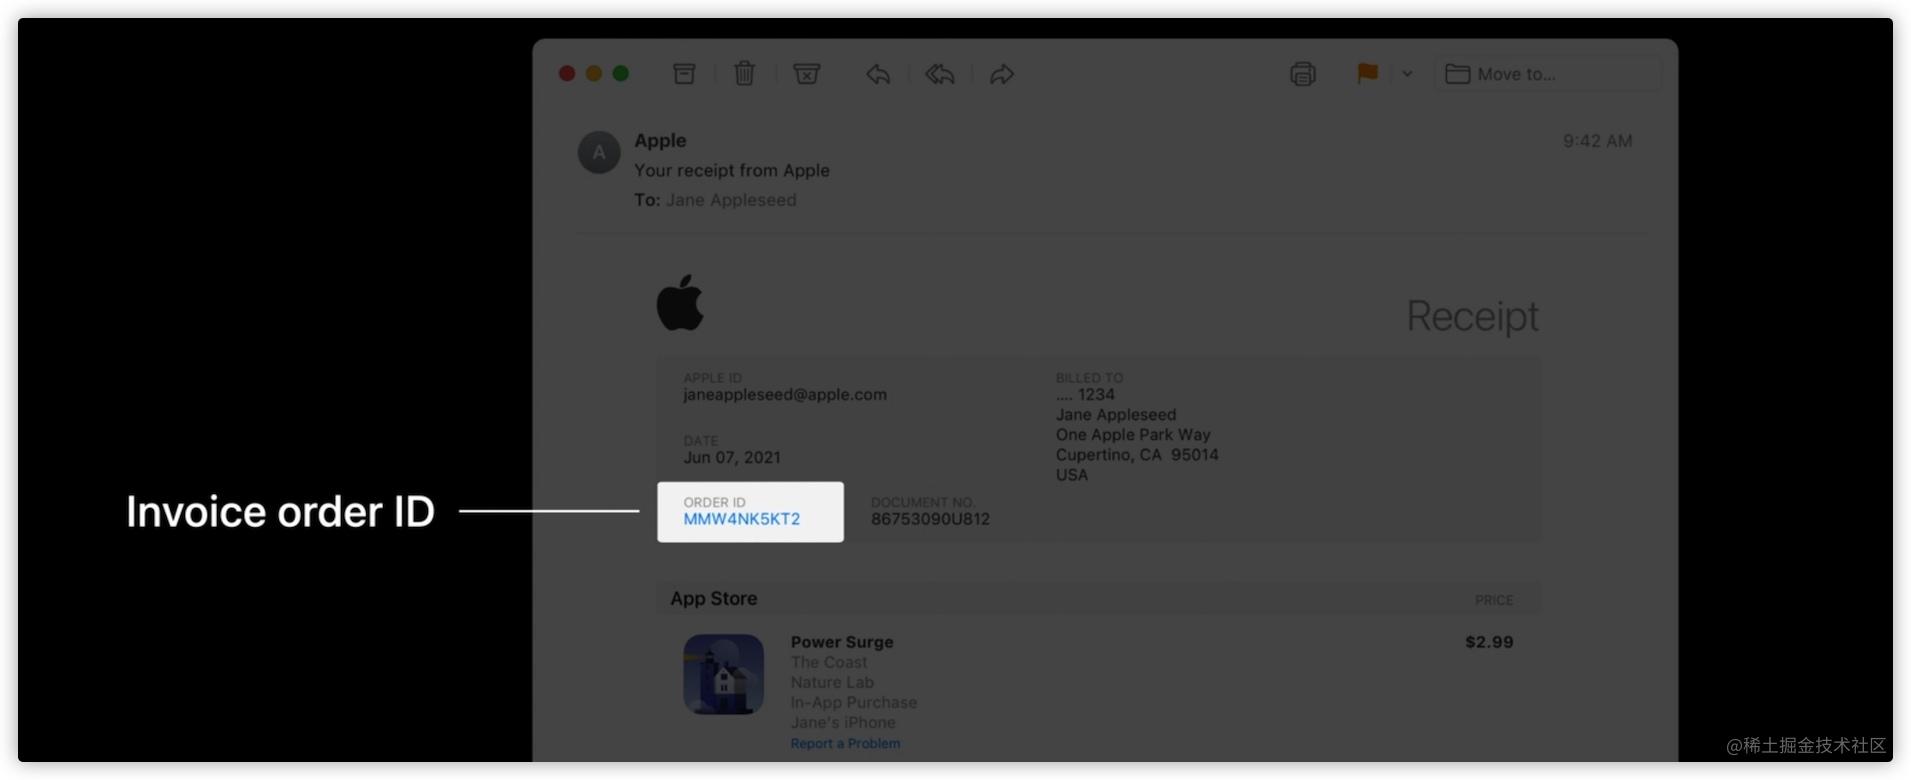Delete the email with trash icon
This screenshot has width=1911, height=780.
pyautogui.click(x=744, y=73)
